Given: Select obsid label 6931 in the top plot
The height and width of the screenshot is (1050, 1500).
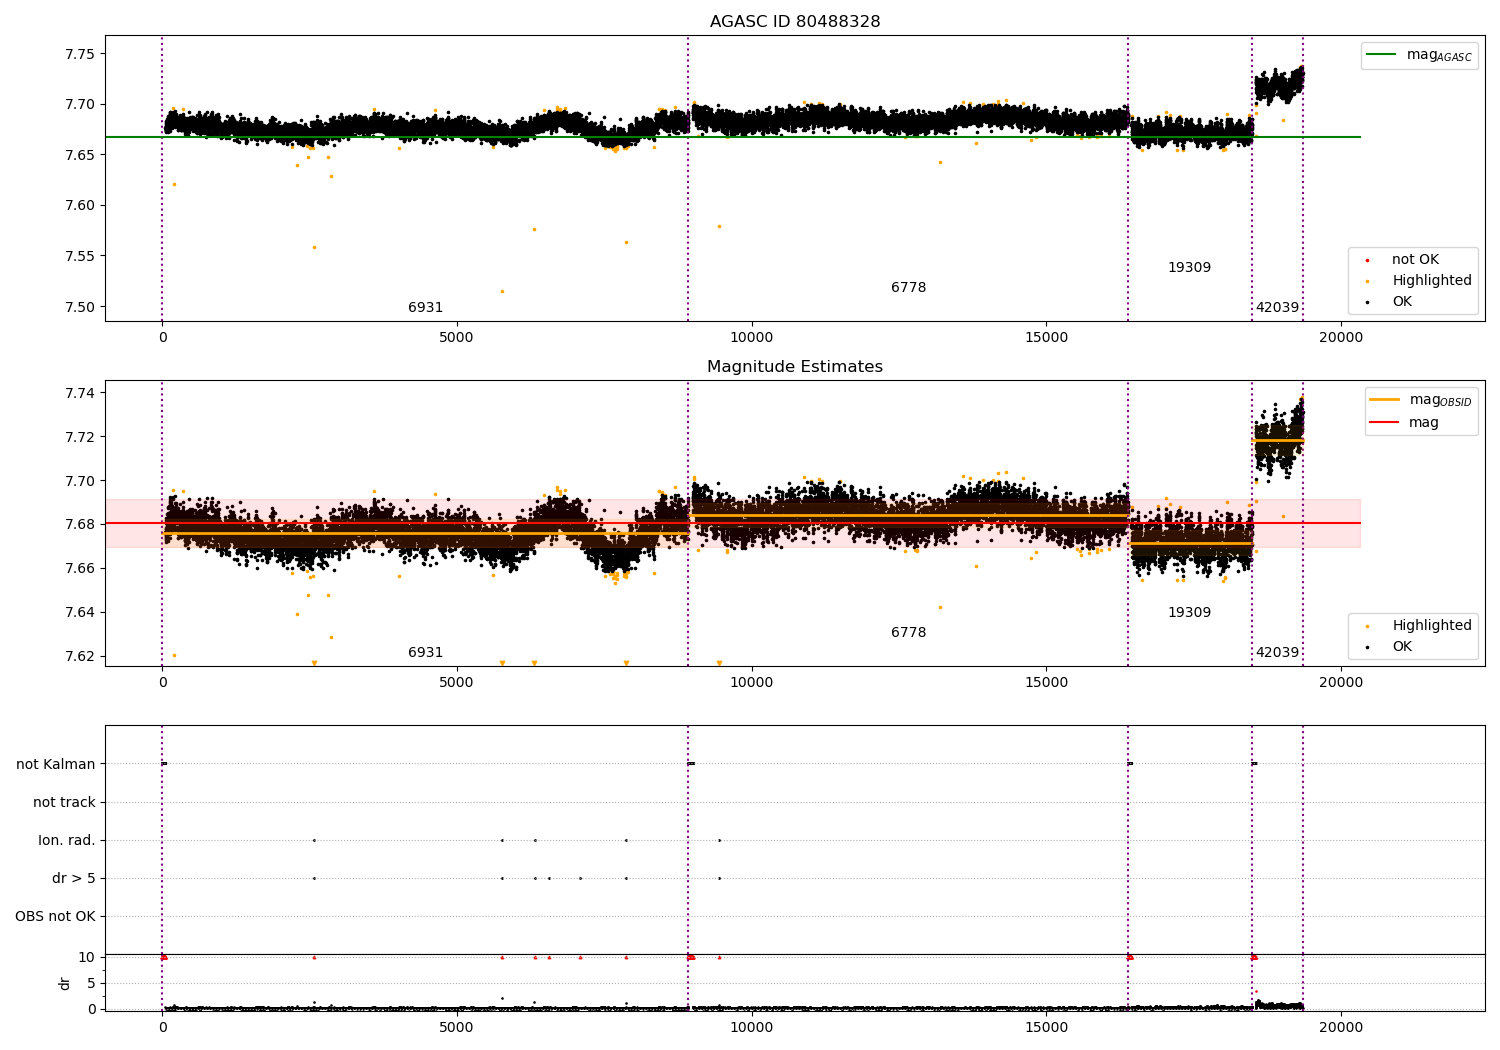Looking at the screenshot, I should tap(425, 308).
